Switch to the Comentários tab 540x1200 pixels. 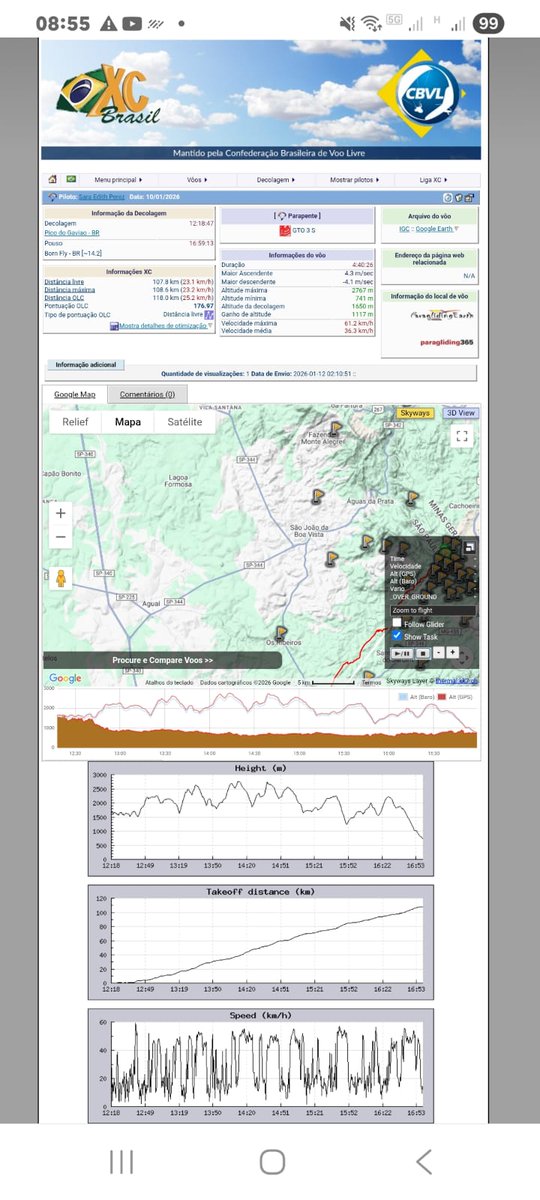147,394
